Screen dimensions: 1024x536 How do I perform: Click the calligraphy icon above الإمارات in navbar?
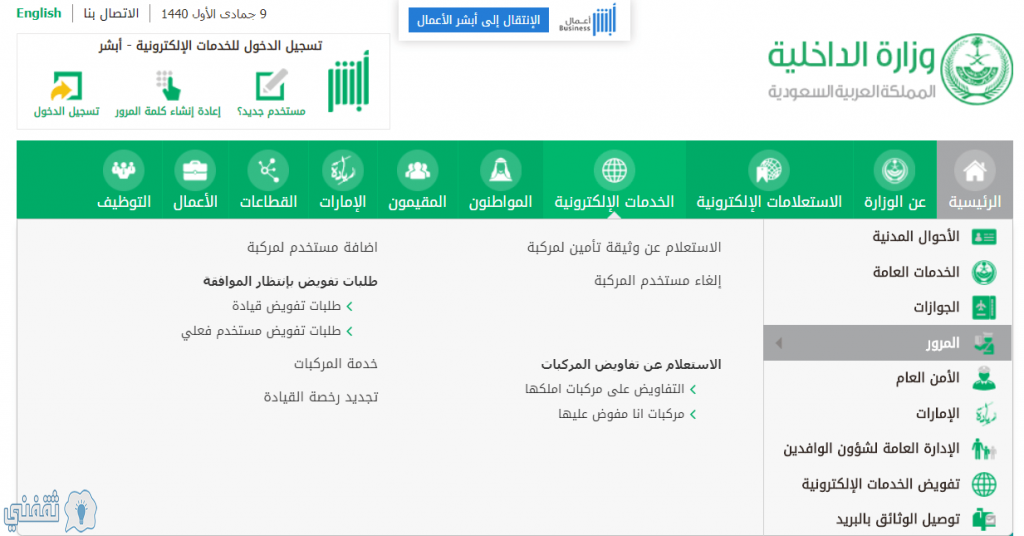click(342, 170)
